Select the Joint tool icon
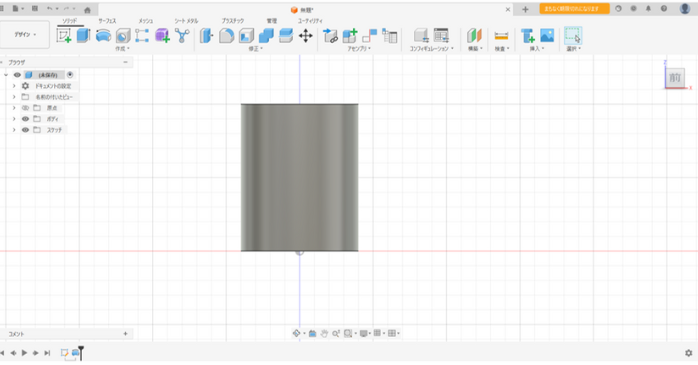Image resolution: width=698 pixels, height=365 pixels. tap(369, 36)
